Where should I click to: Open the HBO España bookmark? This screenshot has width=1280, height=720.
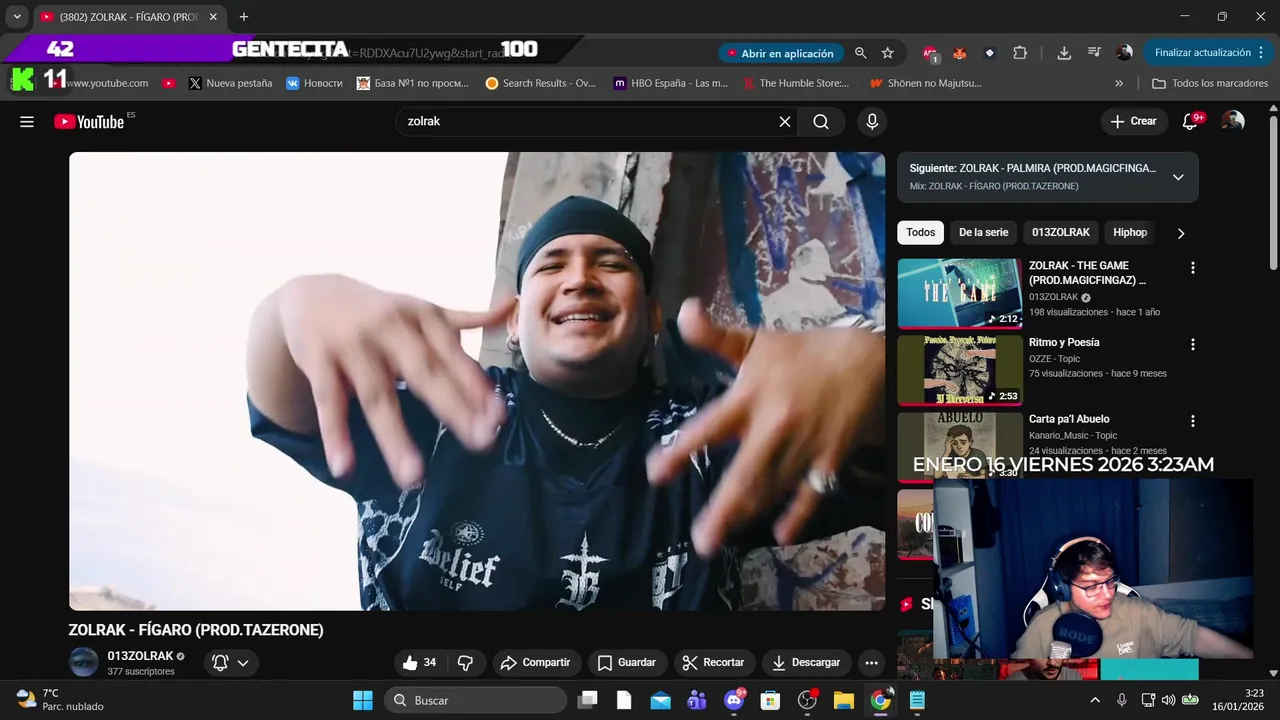tap(671, 83)
